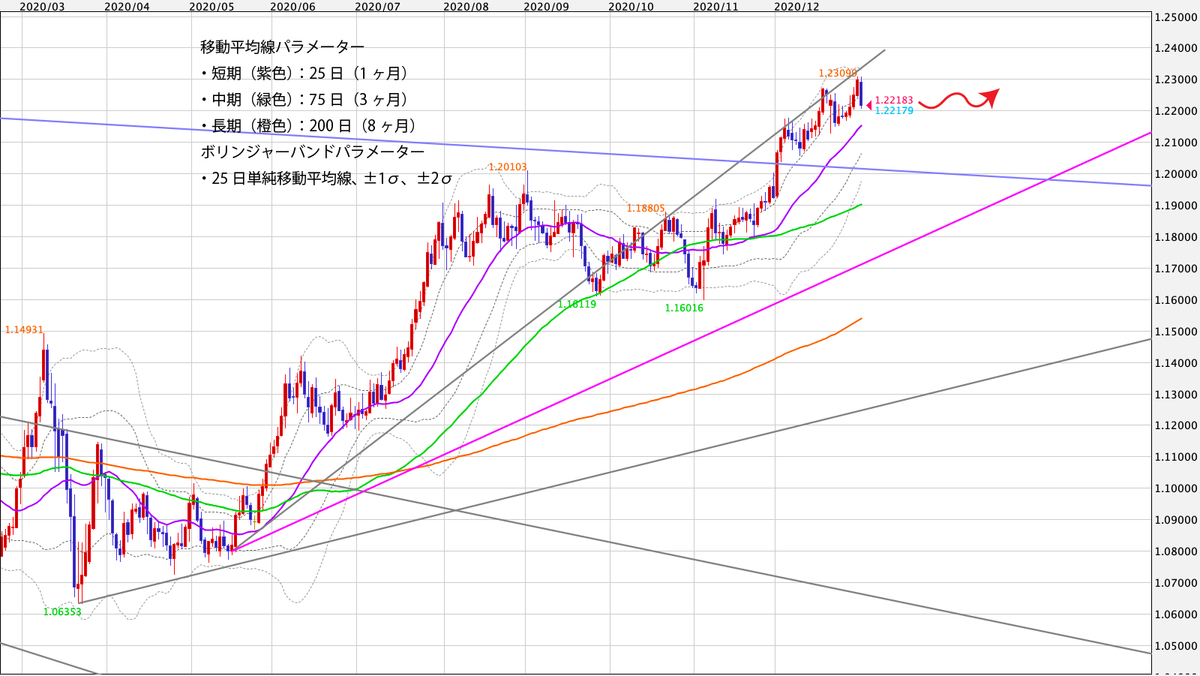
Task: Click the 1.16016 low price annotation
Action: coord(684,309)
